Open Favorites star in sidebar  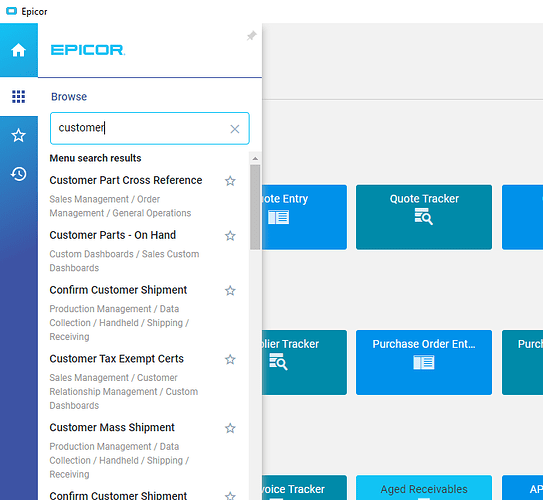click(x=18, y=135)
